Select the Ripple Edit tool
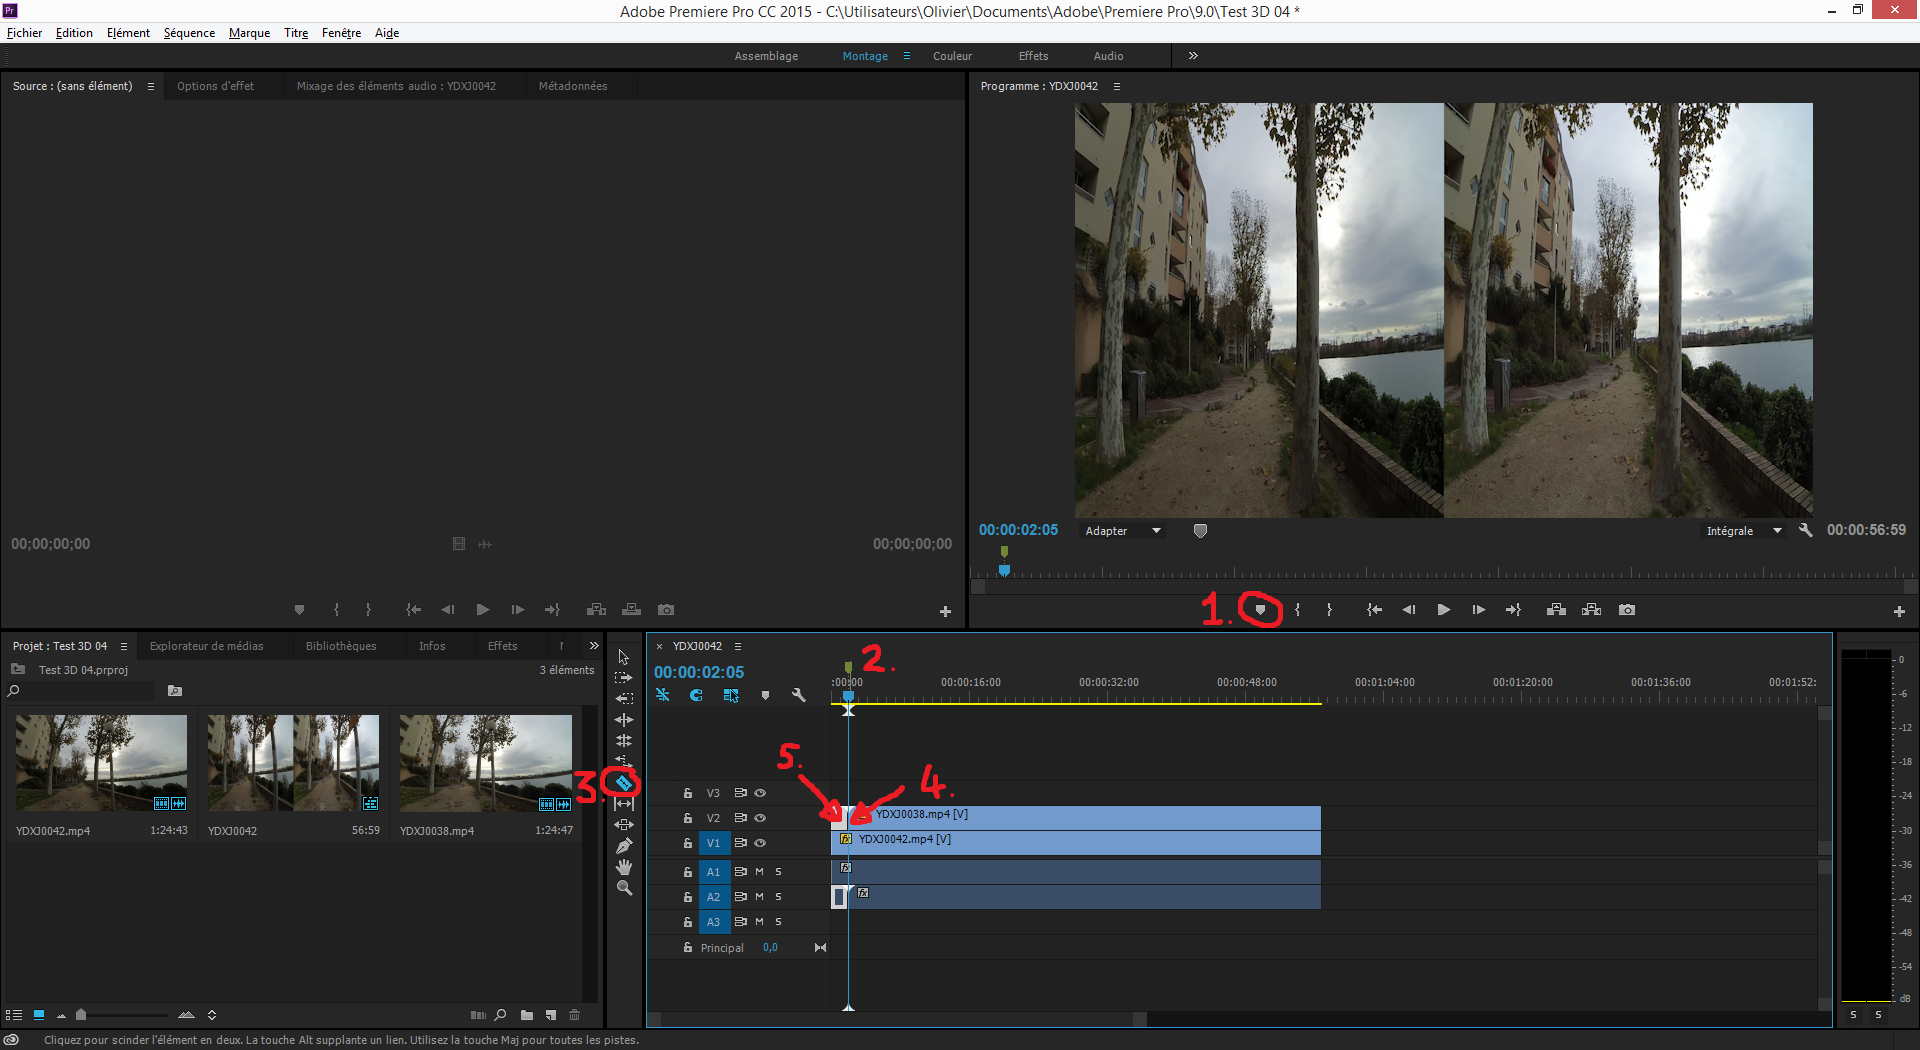Image resolution: width=1920 pixels, height=1050 pixels. tap(623, 720)
